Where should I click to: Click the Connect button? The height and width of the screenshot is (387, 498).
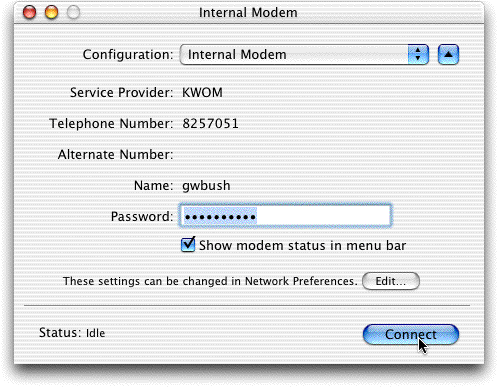click(411, 334)
